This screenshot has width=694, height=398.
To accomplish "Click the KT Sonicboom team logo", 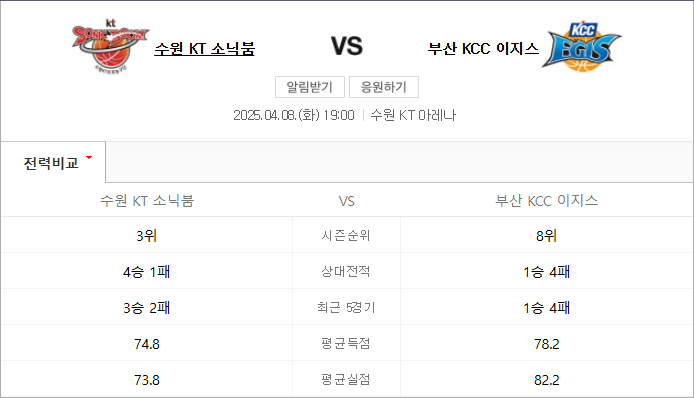I will (x=110, y=46).
